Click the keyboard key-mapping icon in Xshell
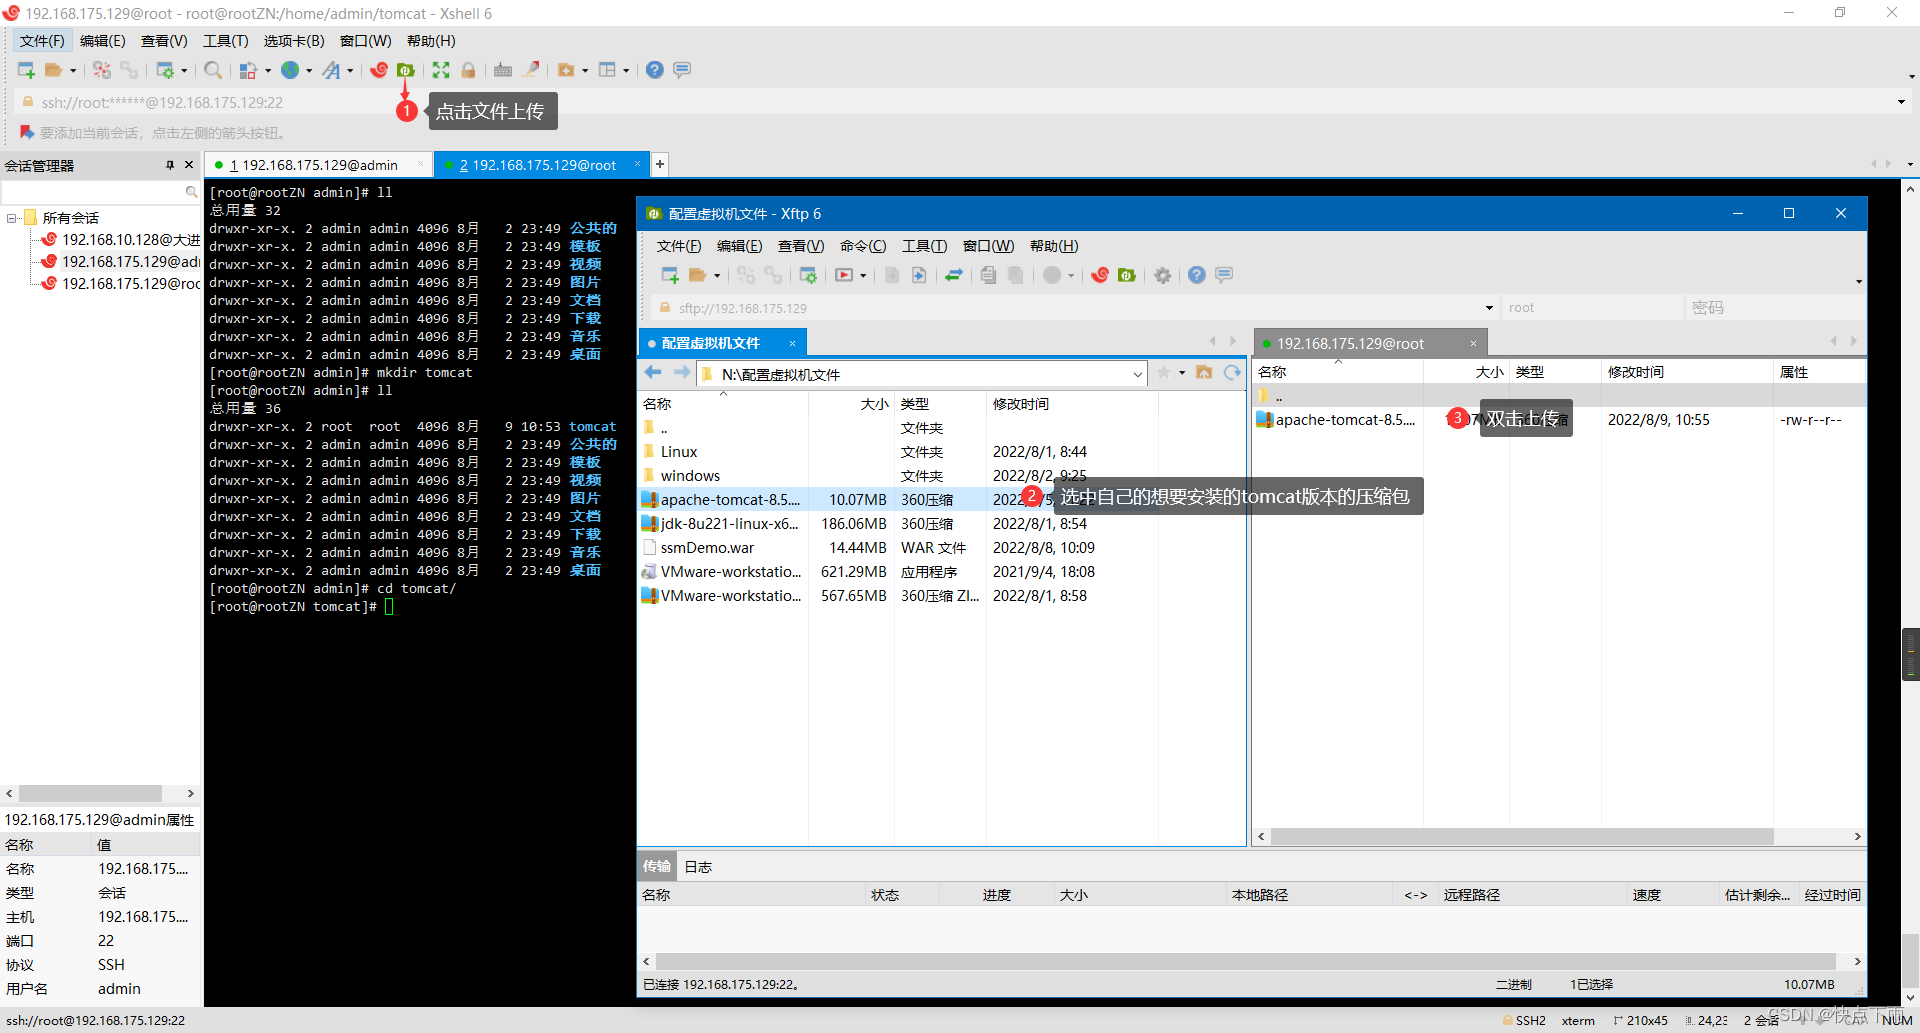Screen dimensions: 1920x1033 click(503, 70)
